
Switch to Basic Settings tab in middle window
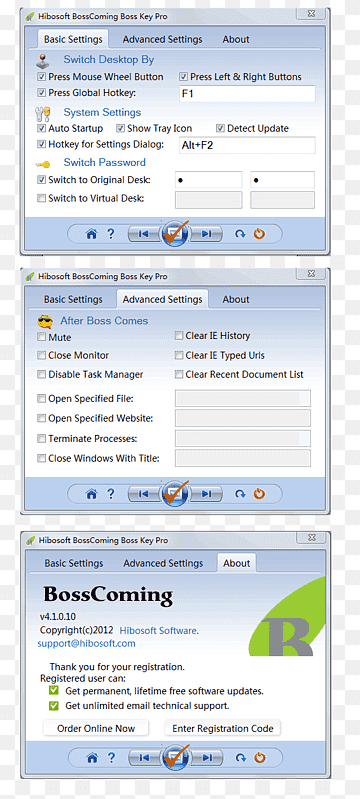[x=73, y=300]
